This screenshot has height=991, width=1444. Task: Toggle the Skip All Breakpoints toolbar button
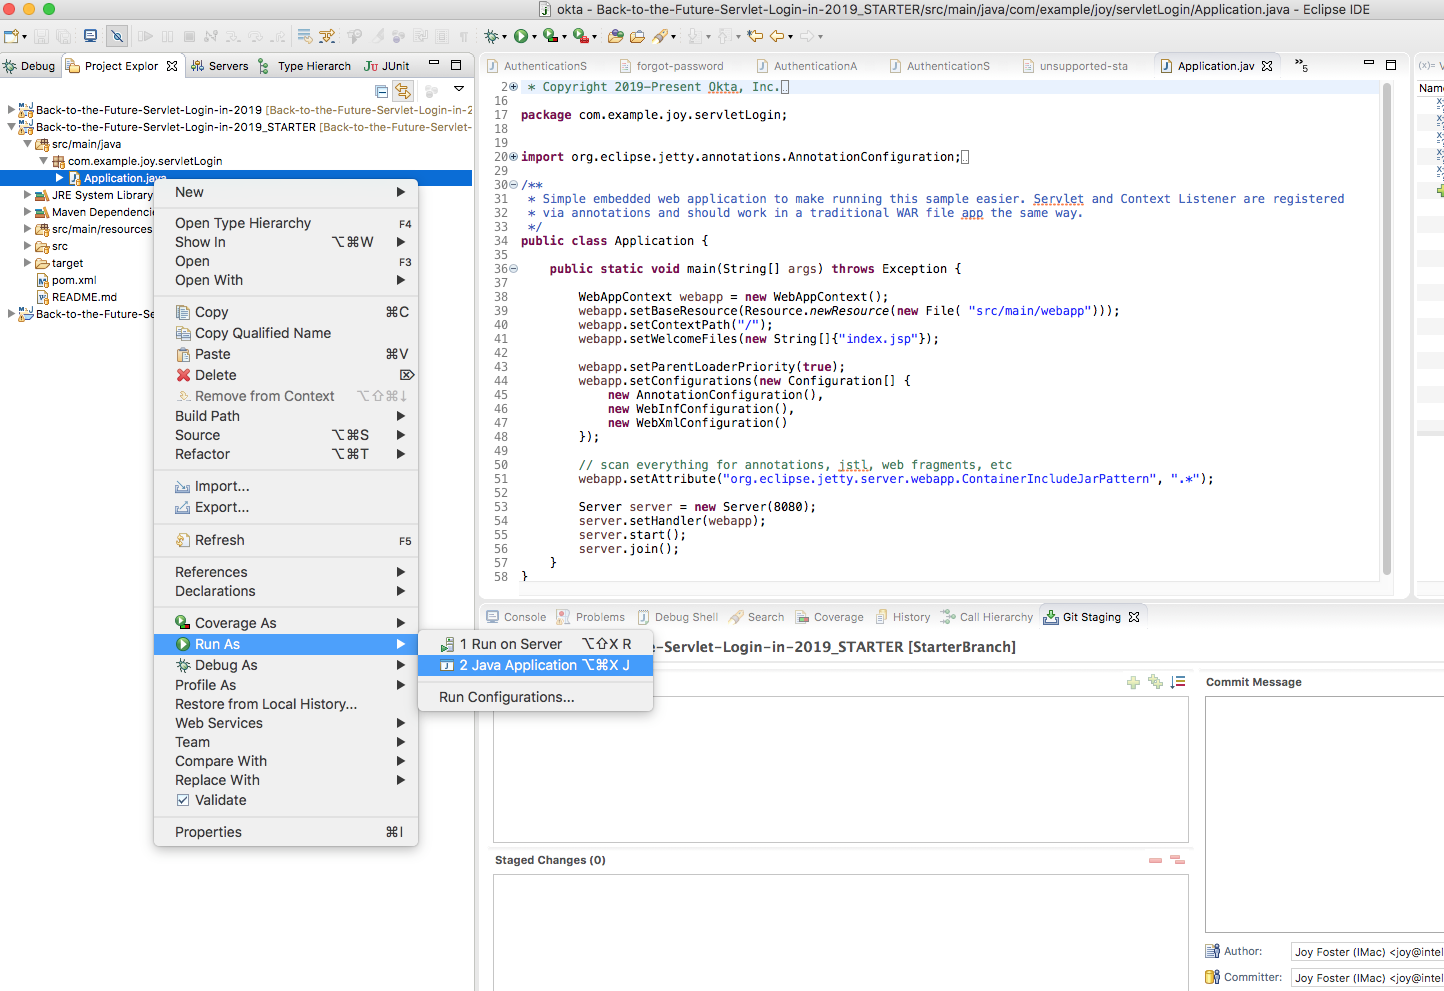(117, 36)
